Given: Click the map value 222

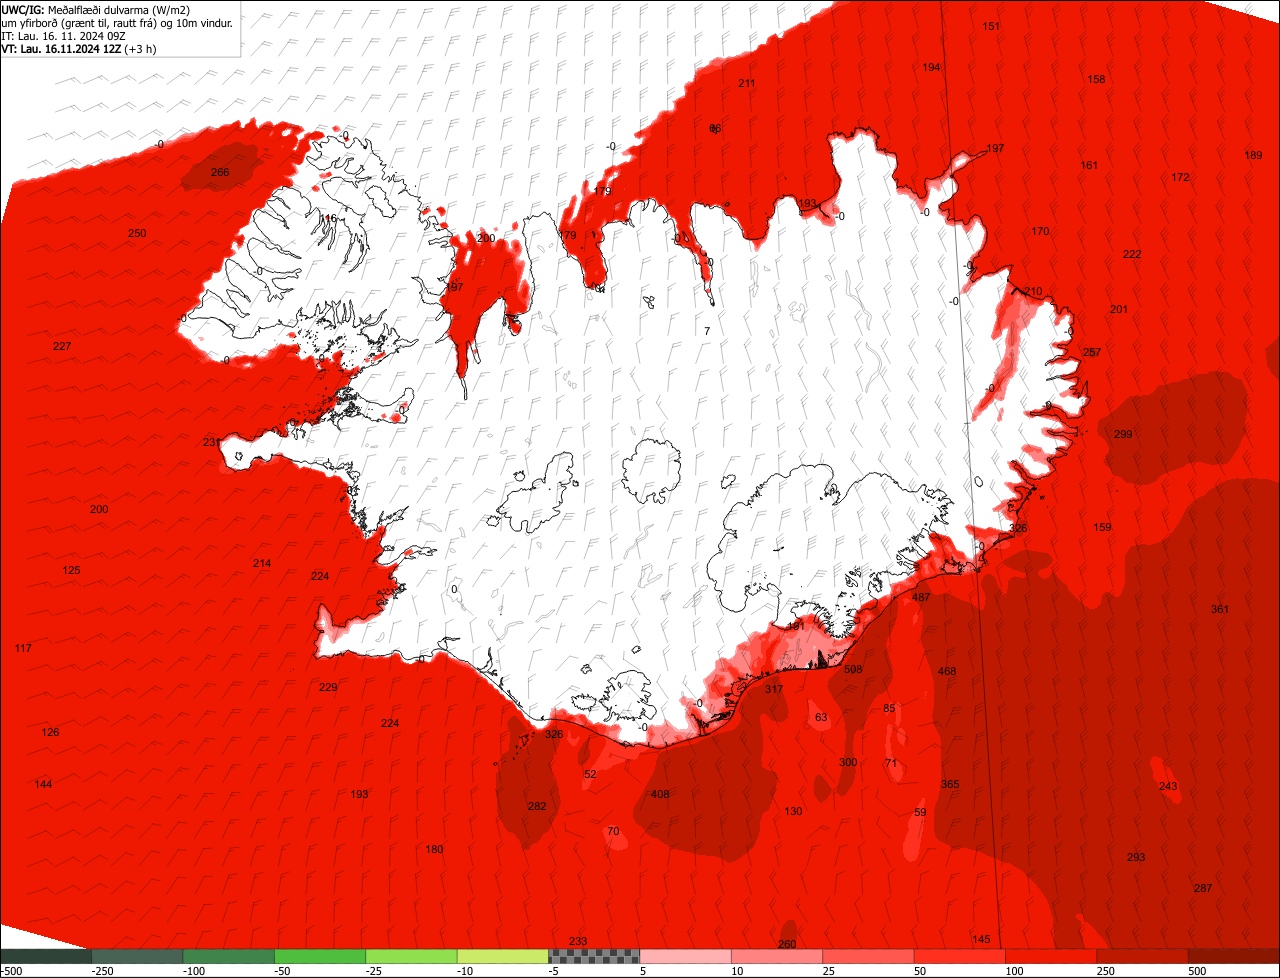Looking at the screenshot, I should (1132, 254).
